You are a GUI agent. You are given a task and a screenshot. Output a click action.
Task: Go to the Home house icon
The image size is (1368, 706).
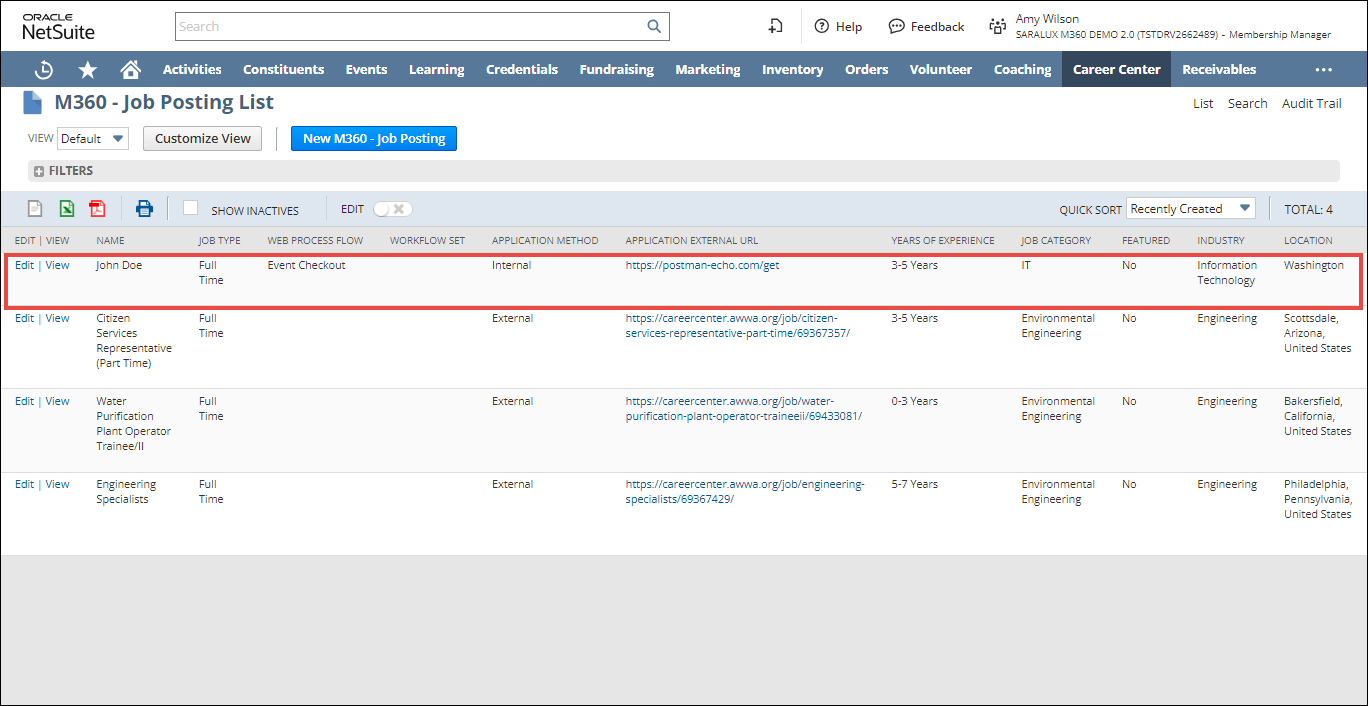tap(130, 70)
